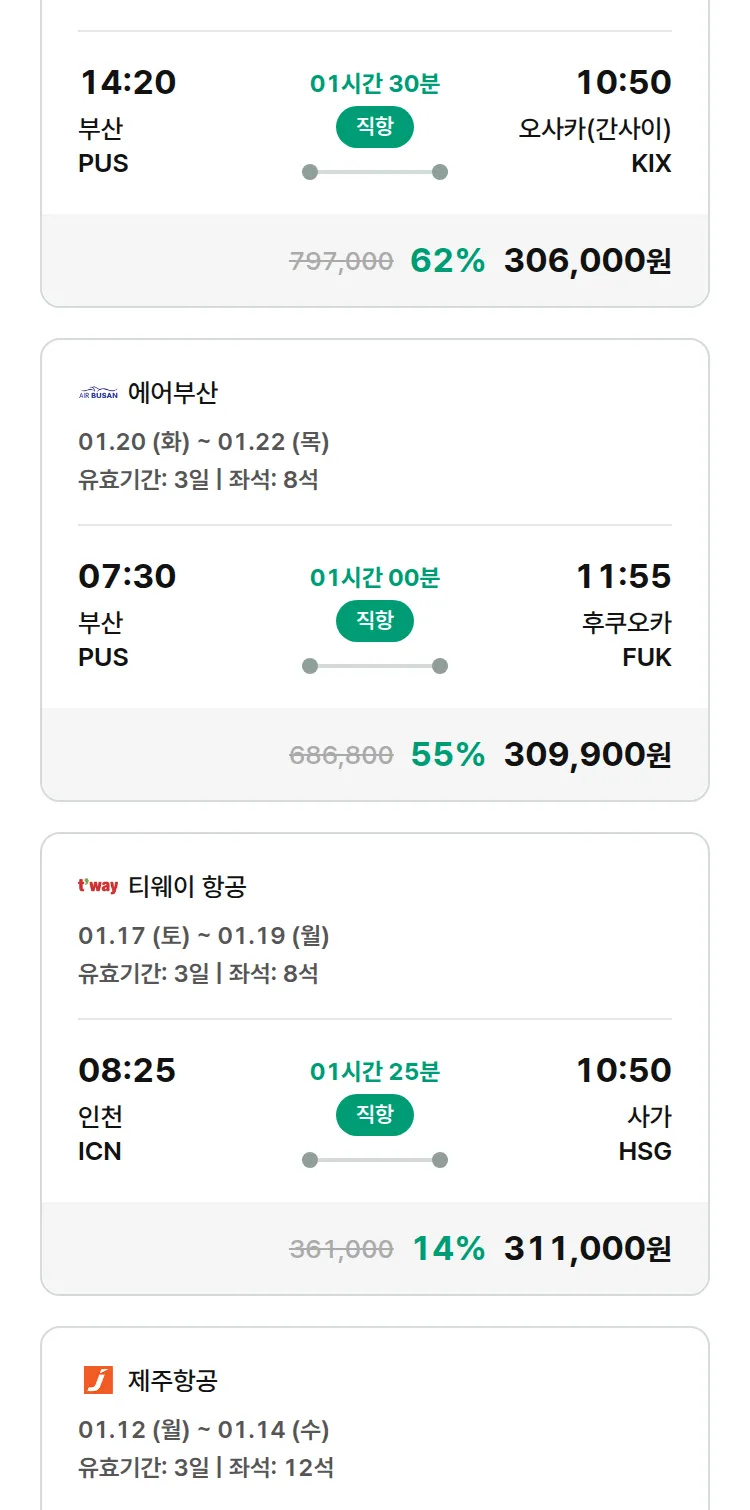The height and width of the screenshot is (1510, 750).
Task: Choose the 311,000원 fare price
Action: pyautogui.click(x=587, y=1249)
